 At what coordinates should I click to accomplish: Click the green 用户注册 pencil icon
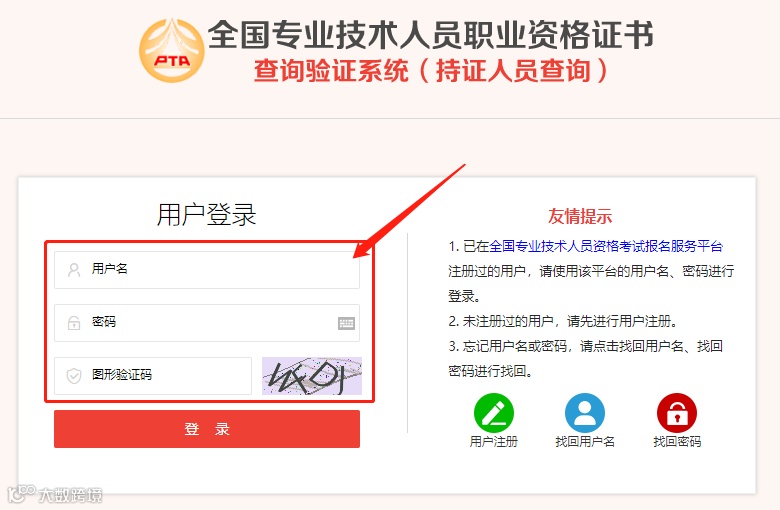(493, 412)
